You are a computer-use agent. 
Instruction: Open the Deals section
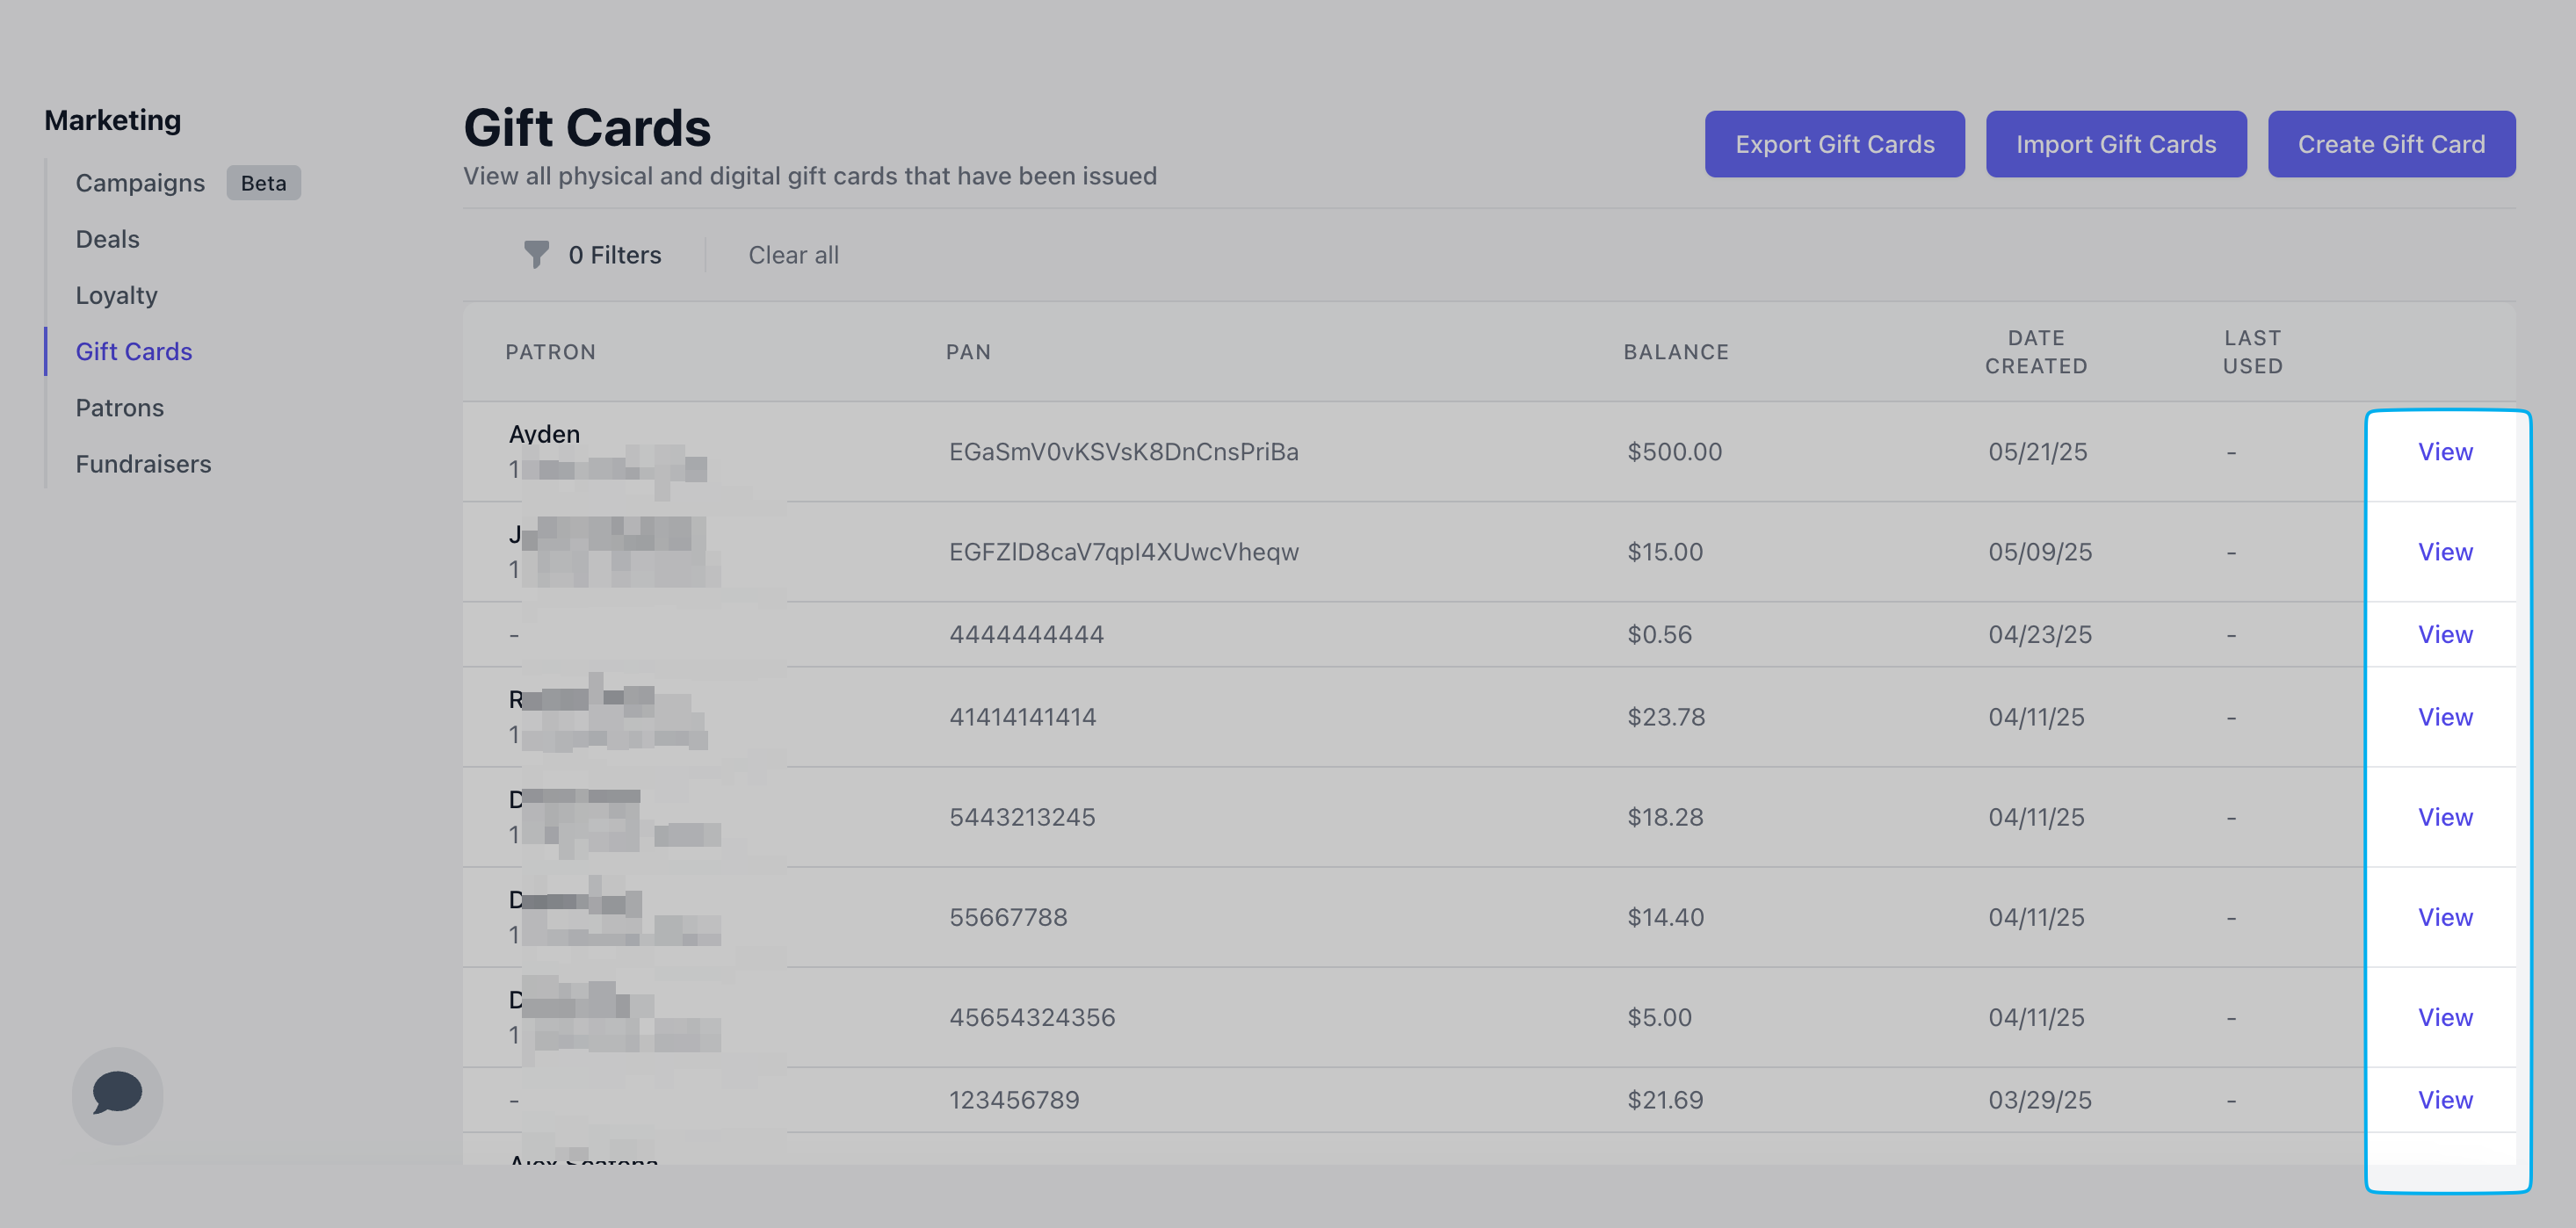click(107, 239)
